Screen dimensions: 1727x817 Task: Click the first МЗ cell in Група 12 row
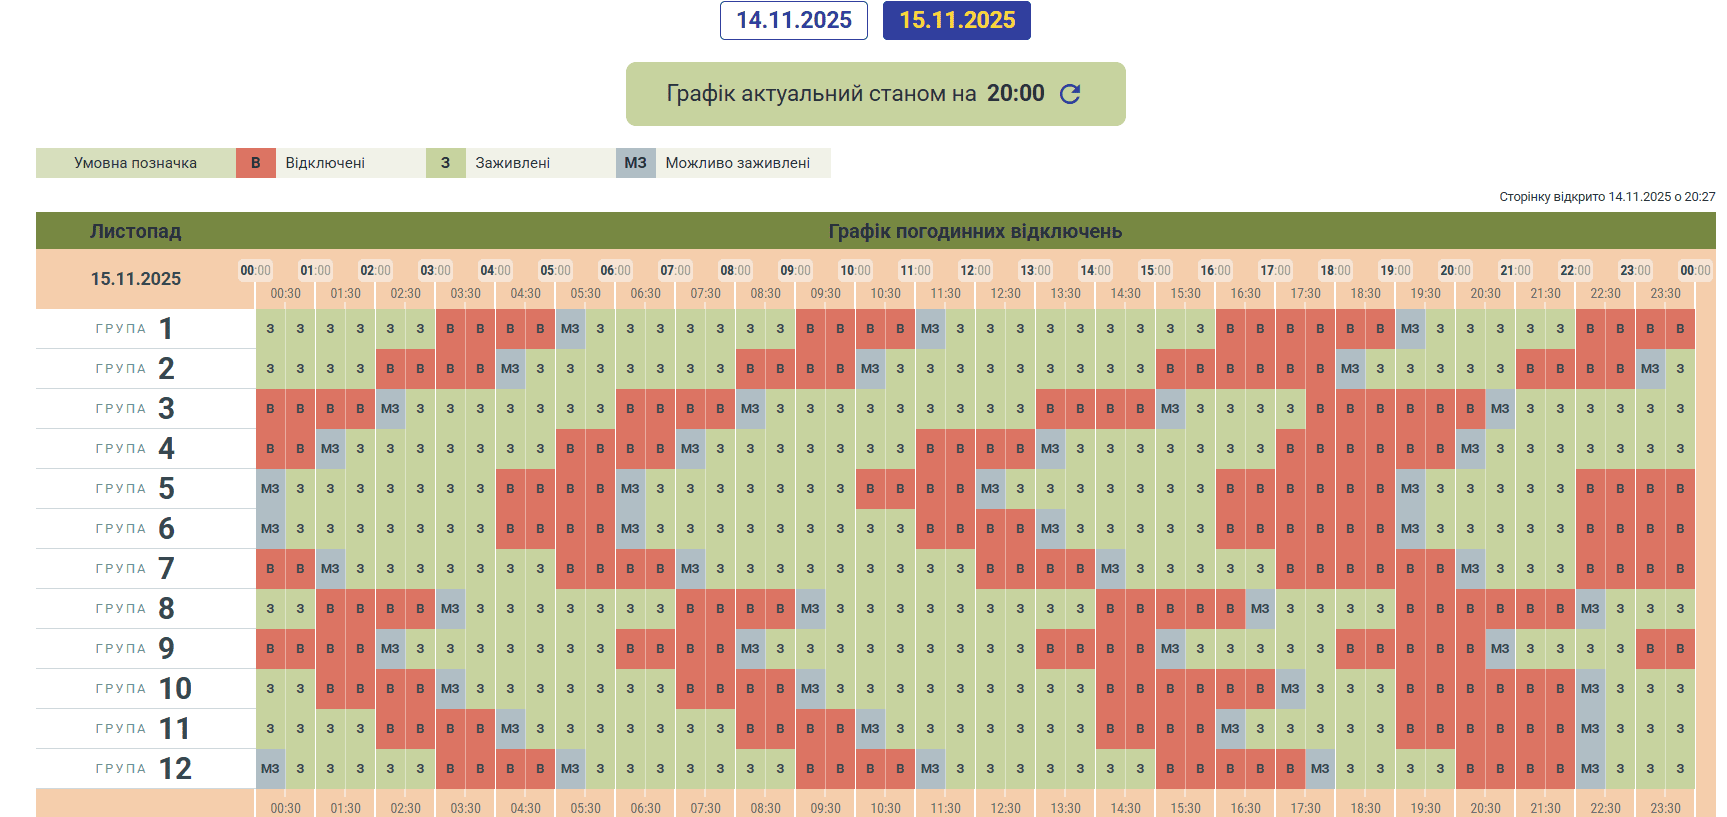[270, 769]
